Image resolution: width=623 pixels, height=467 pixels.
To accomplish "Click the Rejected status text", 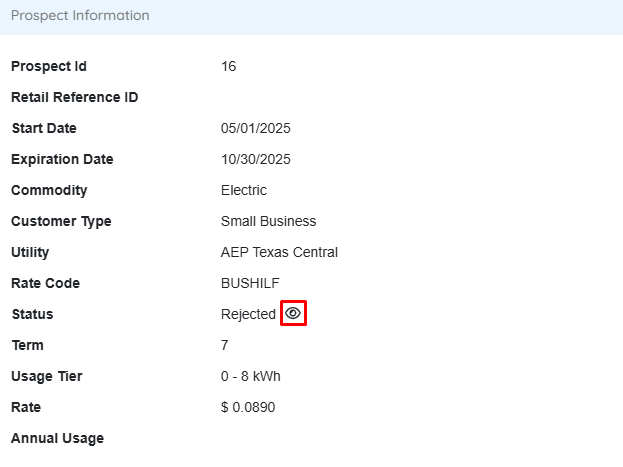I will pyautogui.click(x=248, y=315).
